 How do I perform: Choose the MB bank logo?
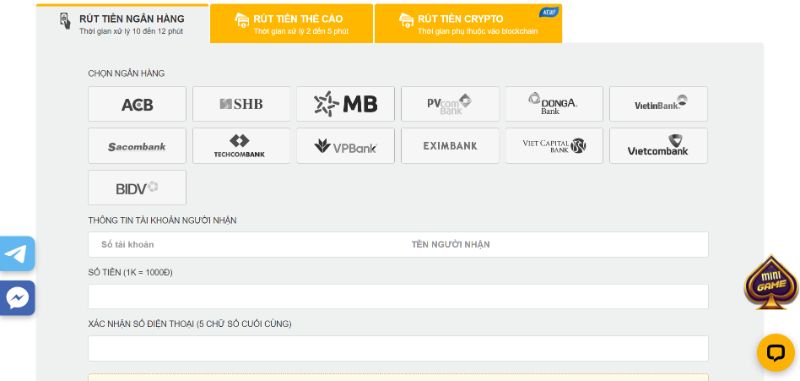click(x=345, y=104)
